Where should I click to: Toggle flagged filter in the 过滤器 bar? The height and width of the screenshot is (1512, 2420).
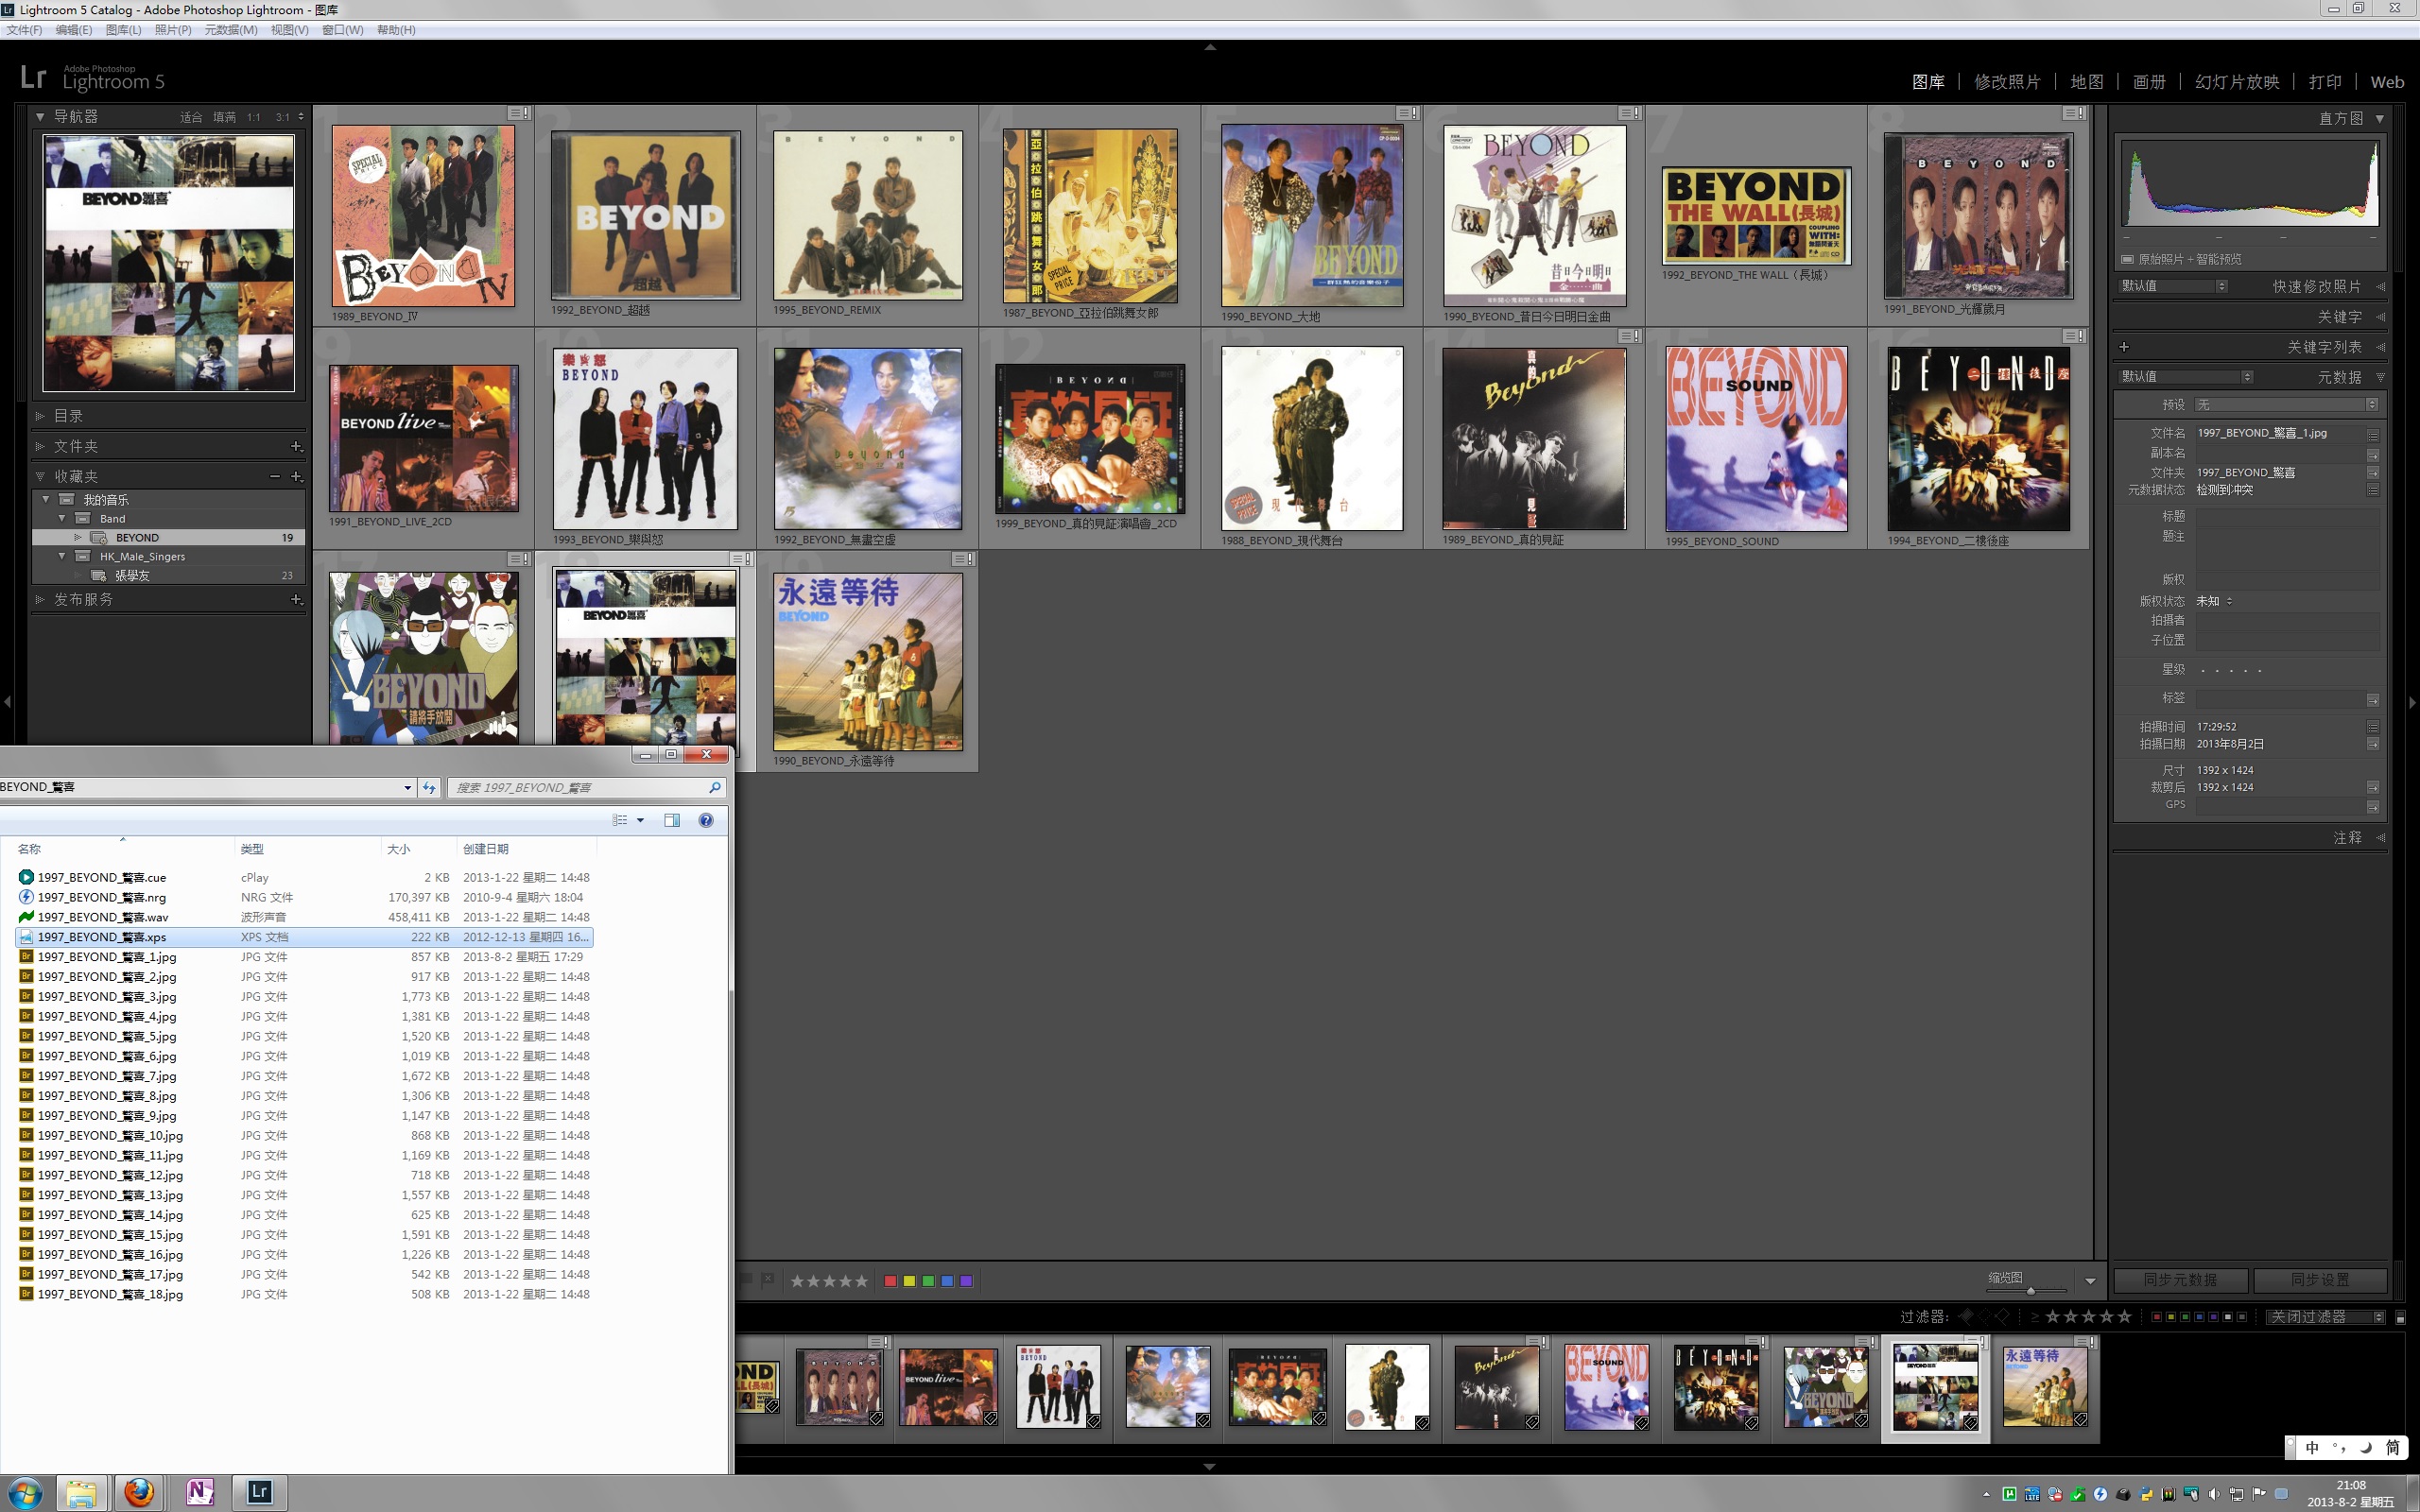pyautogui.click(x=1966, y=1316)
